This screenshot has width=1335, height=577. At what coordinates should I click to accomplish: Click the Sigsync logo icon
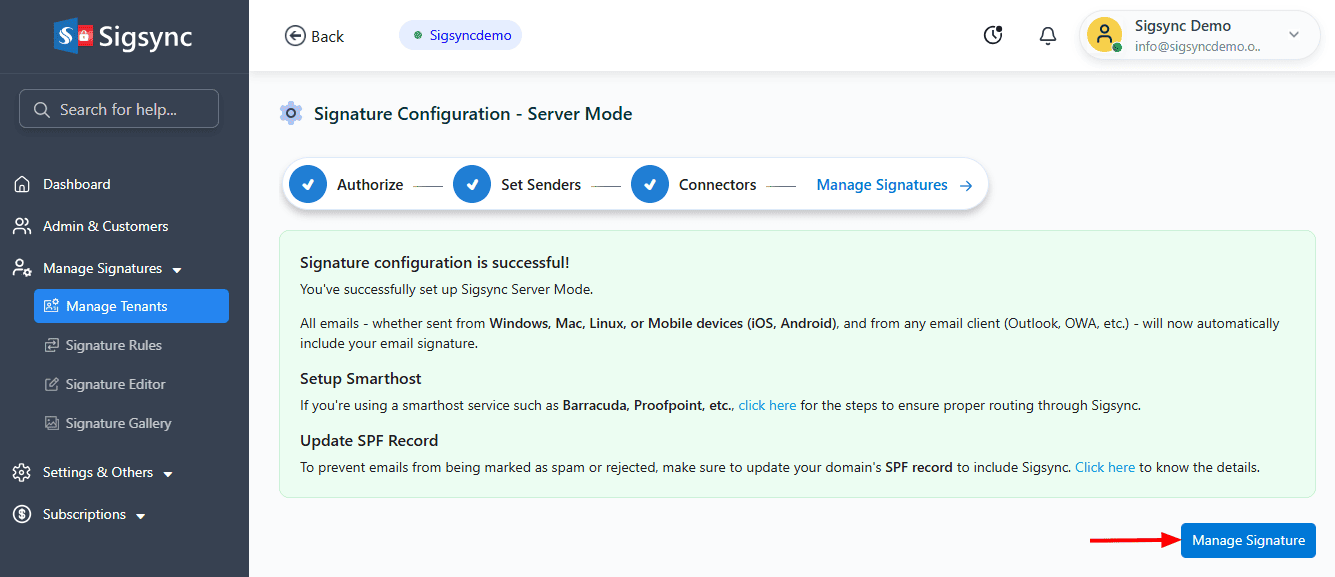click(73, 37)
